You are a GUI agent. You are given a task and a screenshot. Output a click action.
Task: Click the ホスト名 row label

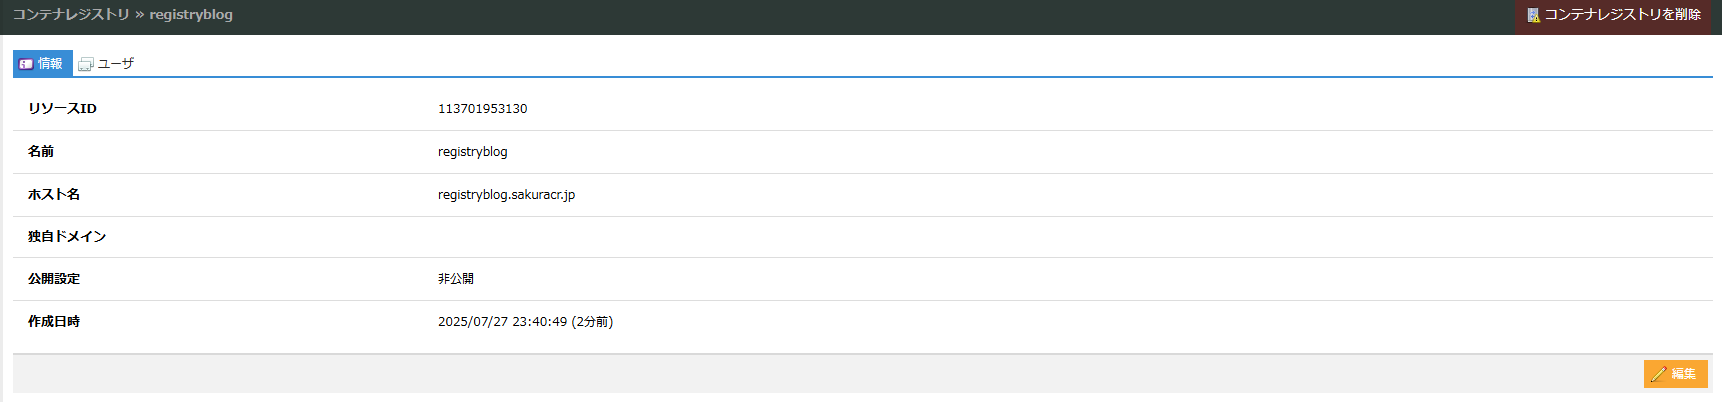(x=54, y=195)
